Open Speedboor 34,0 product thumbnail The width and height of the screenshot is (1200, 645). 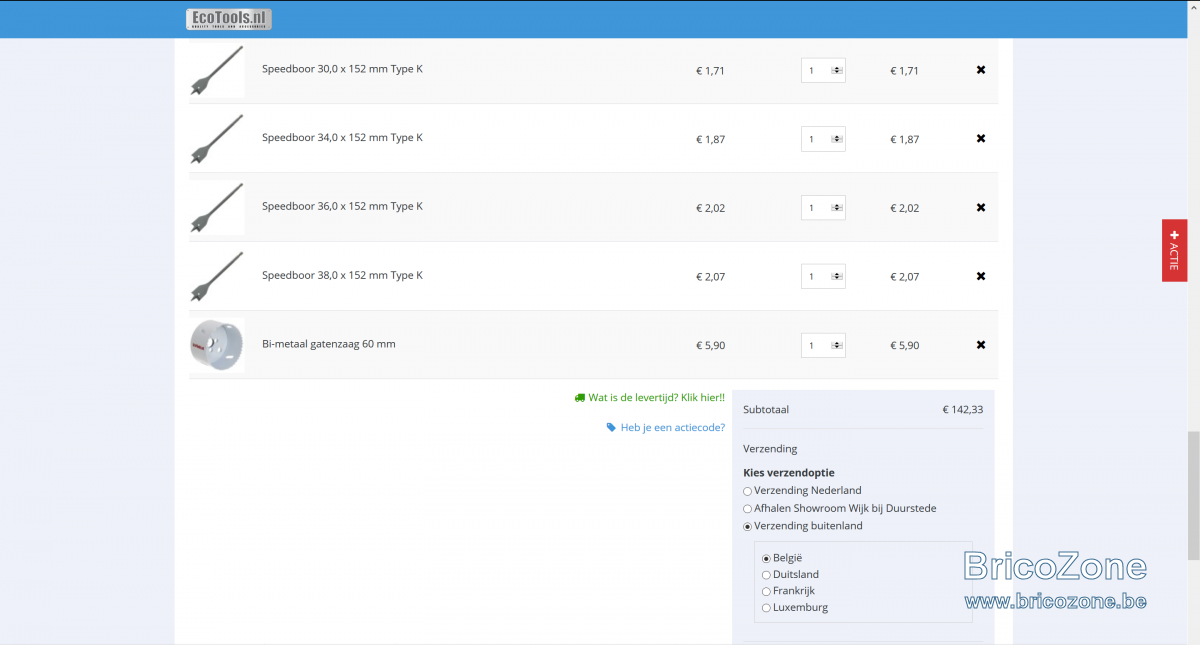(217, 139)
